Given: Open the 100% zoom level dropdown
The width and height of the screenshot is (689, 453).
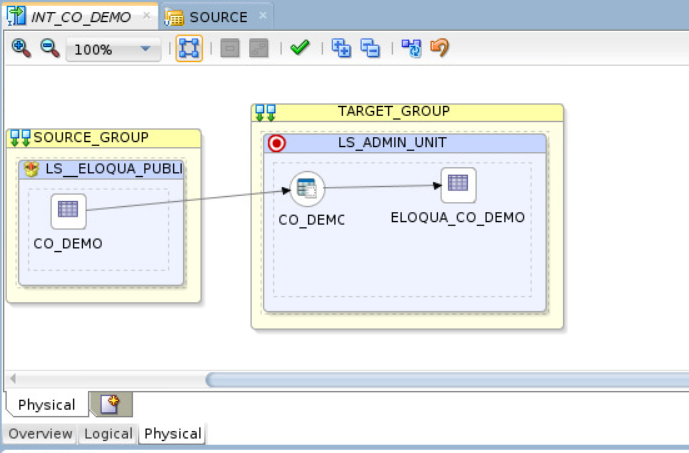Looking at the screenshot, I should coord(144,49).
